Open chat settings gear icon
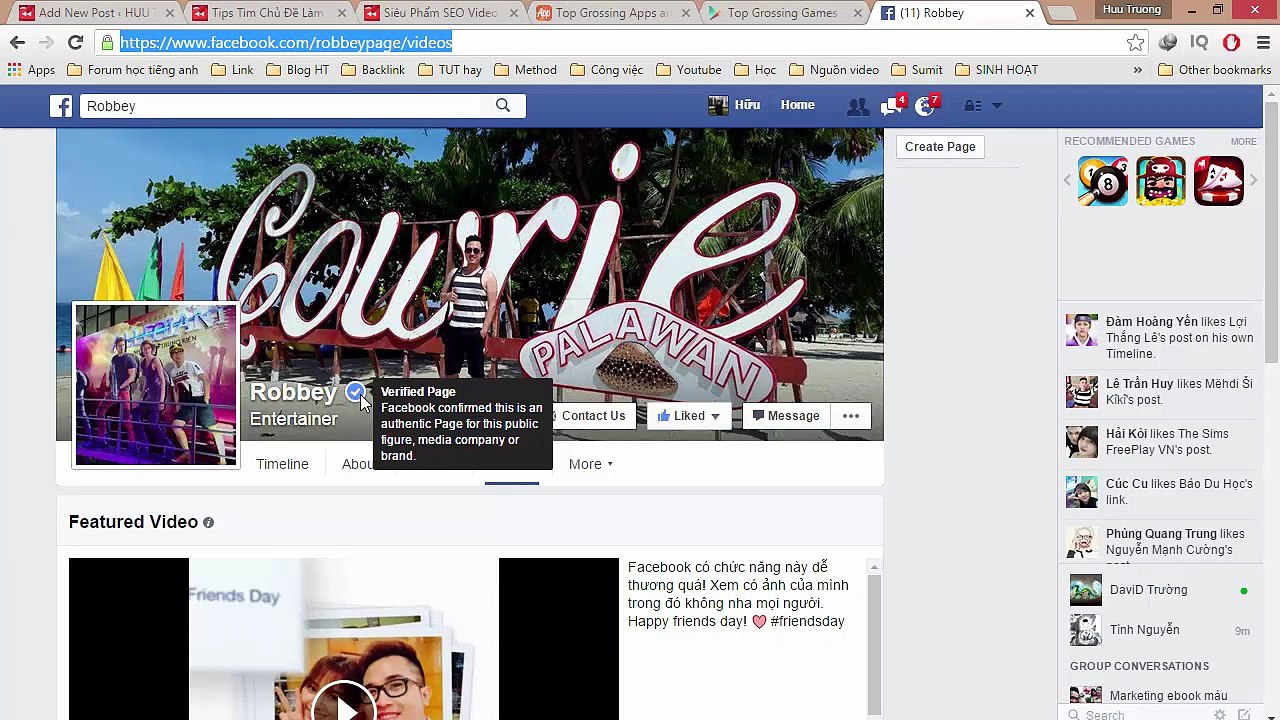1280x720 pixels. 1220,714
